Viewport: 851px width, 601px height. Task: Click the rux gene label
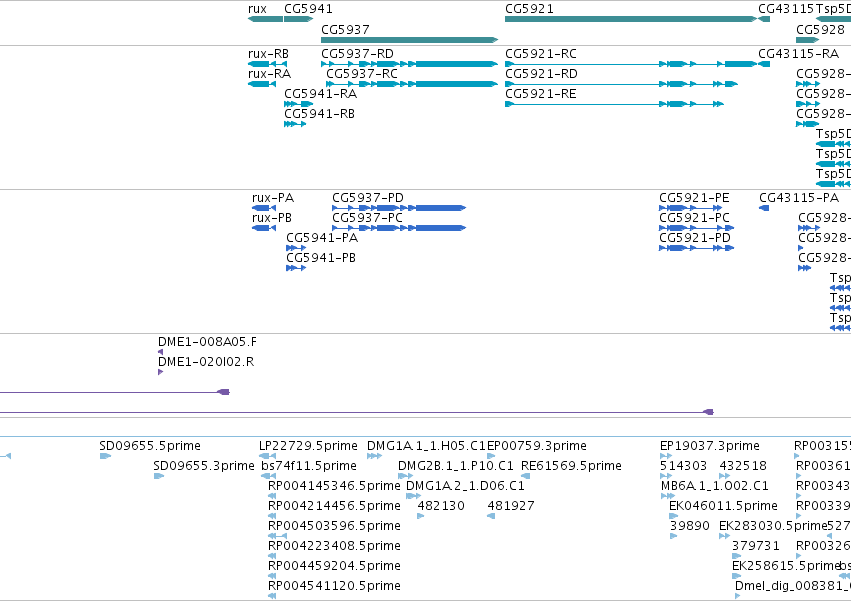coord(257,9)
